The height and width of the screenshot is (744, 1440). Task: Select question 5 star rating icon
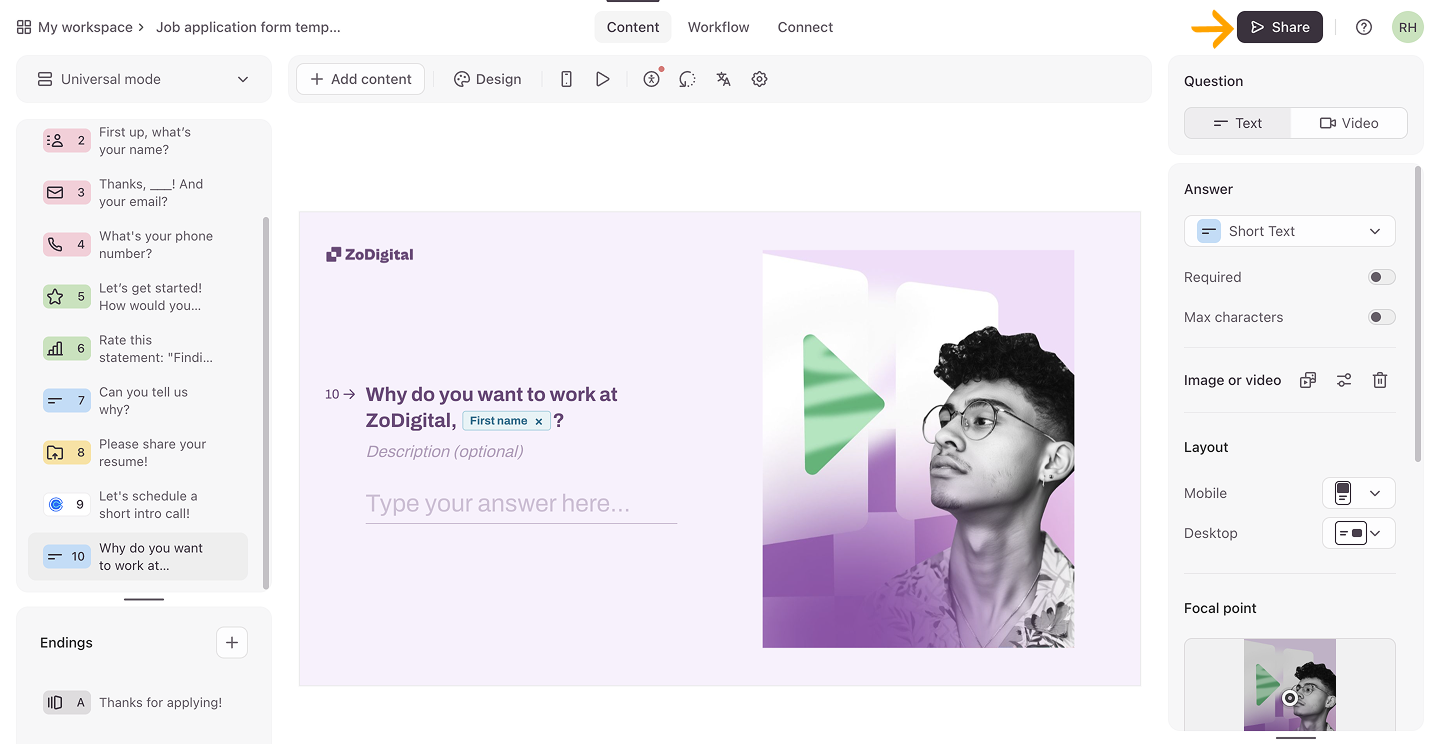tap(67, 297)
